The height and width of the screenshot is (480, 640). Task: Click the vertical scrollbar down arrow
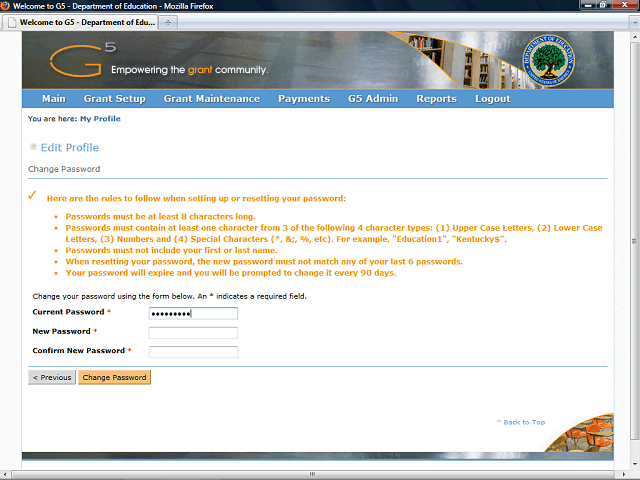(x=635, y=464)
